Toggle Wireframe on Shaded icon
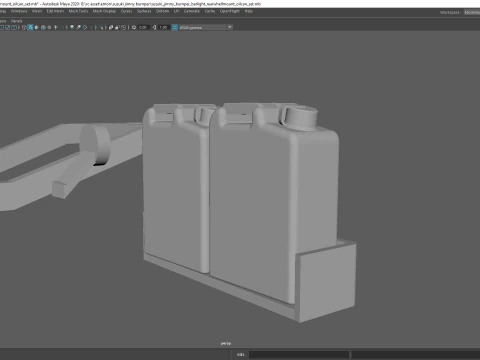This screenshot has width=480, height=360. (x=43, y=27)
